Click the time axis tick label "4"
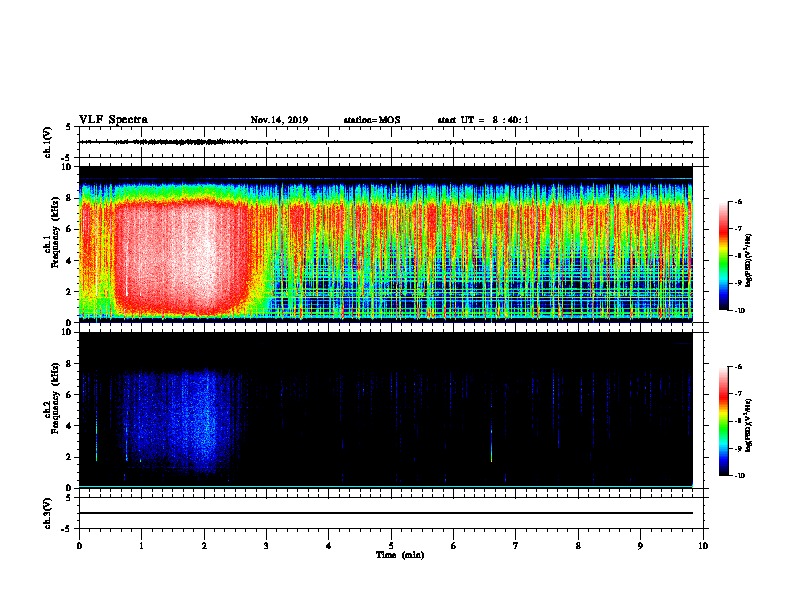Image resolution: width=792 pixels, height=612 pixels. (329, 546)
